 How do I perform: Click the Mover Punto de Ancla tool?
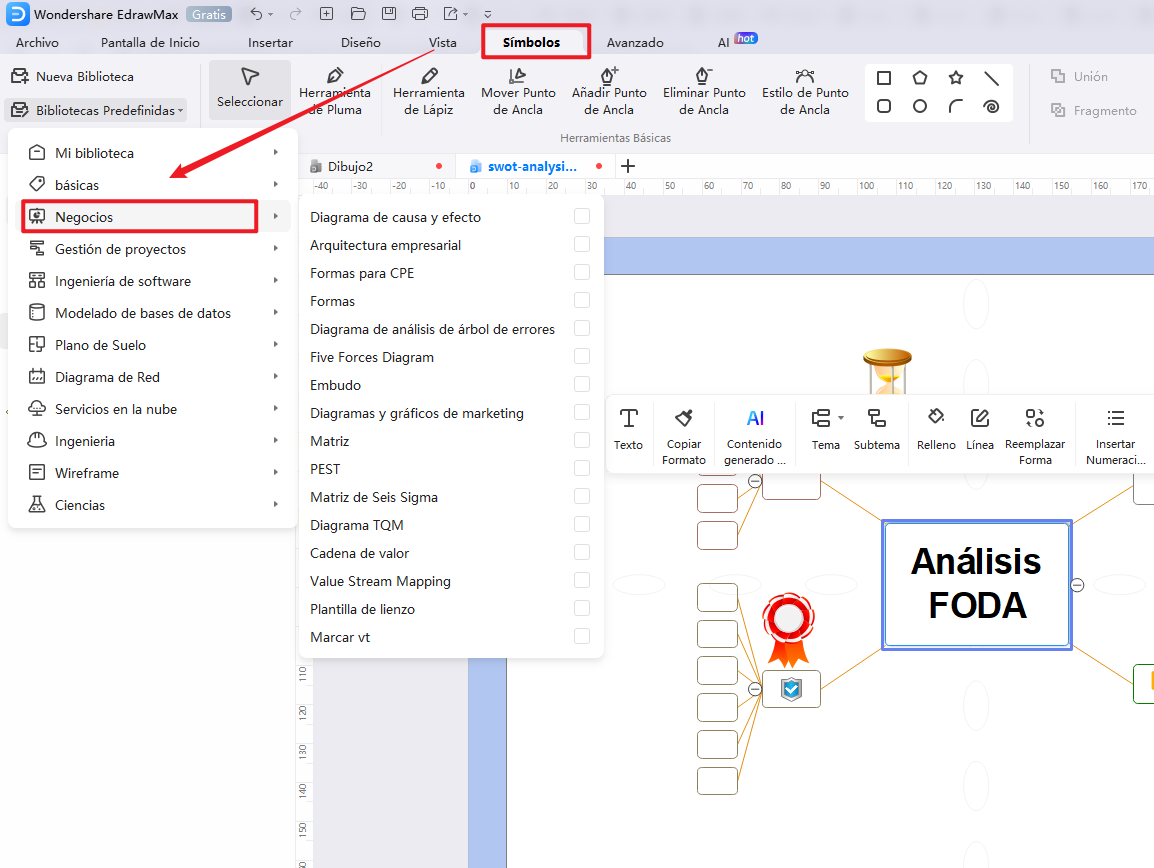(518, 90)
